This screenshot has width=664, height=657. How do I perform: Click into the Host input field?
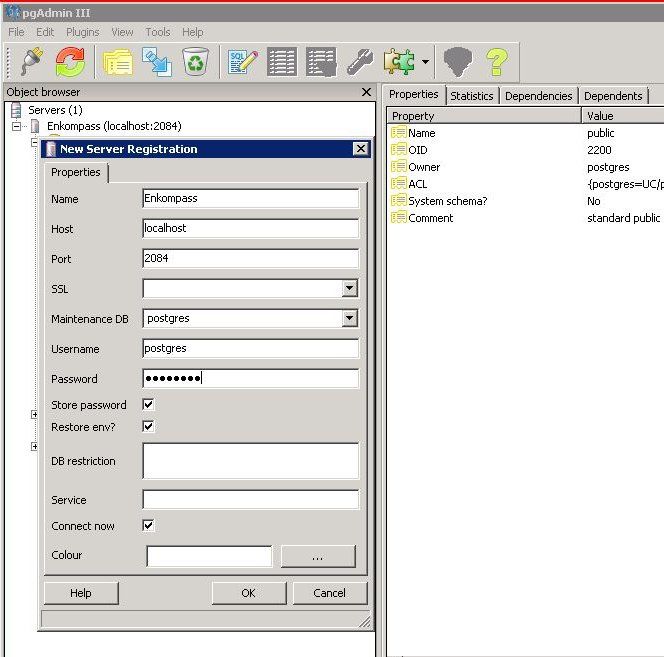tap(250, 229)
